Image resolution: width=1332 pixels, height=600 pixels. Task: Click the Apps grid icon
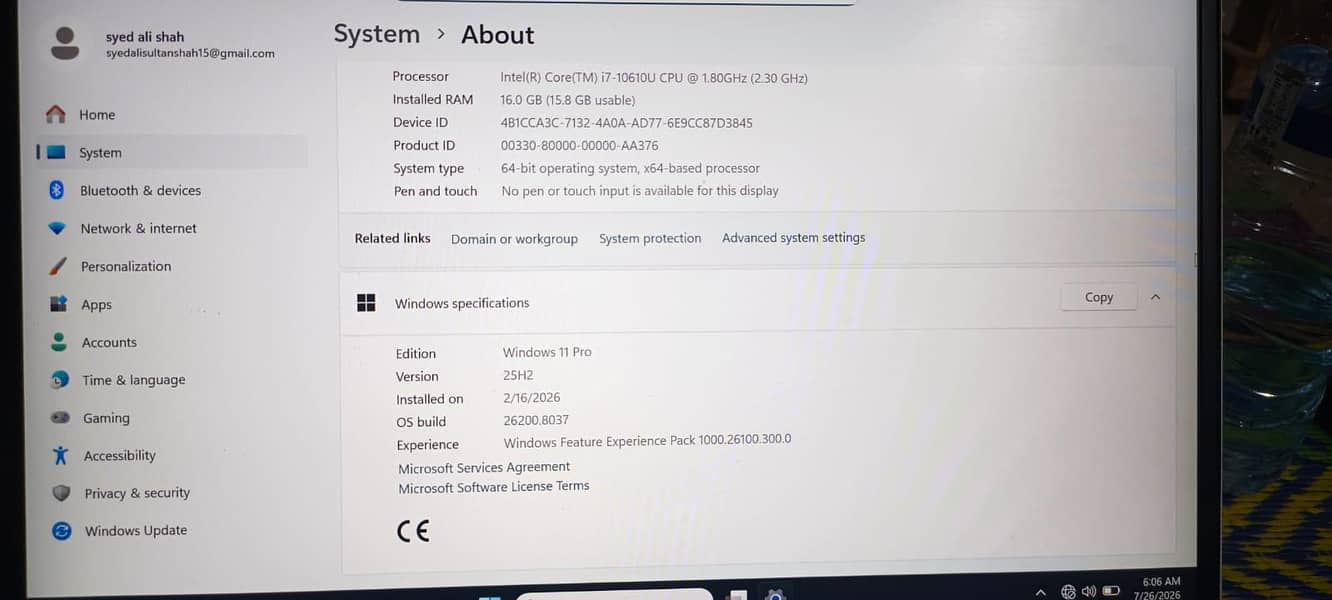59,304
